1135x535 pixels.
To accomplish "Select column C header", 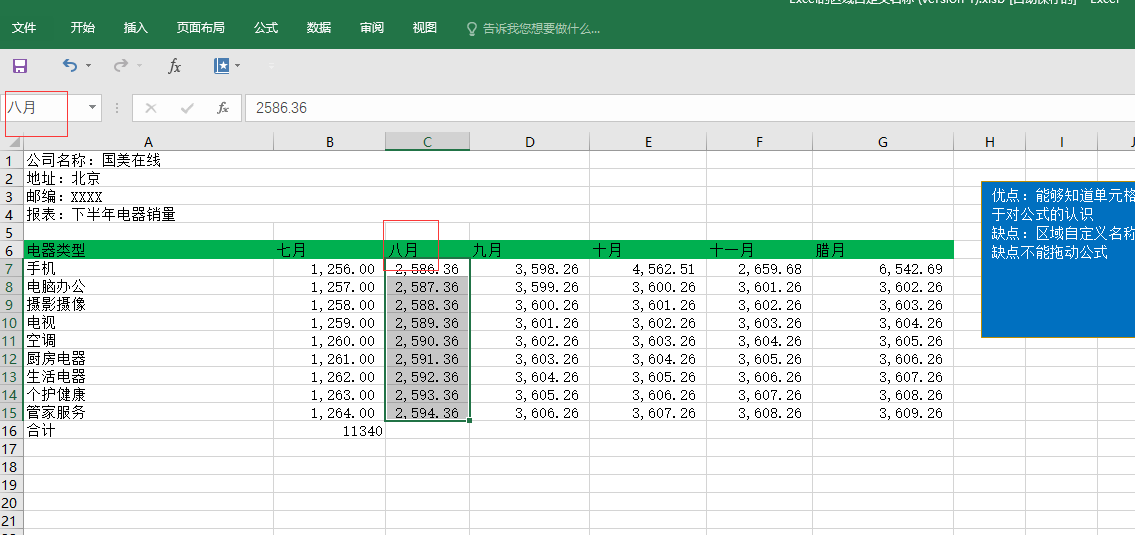I will [427, 142].
